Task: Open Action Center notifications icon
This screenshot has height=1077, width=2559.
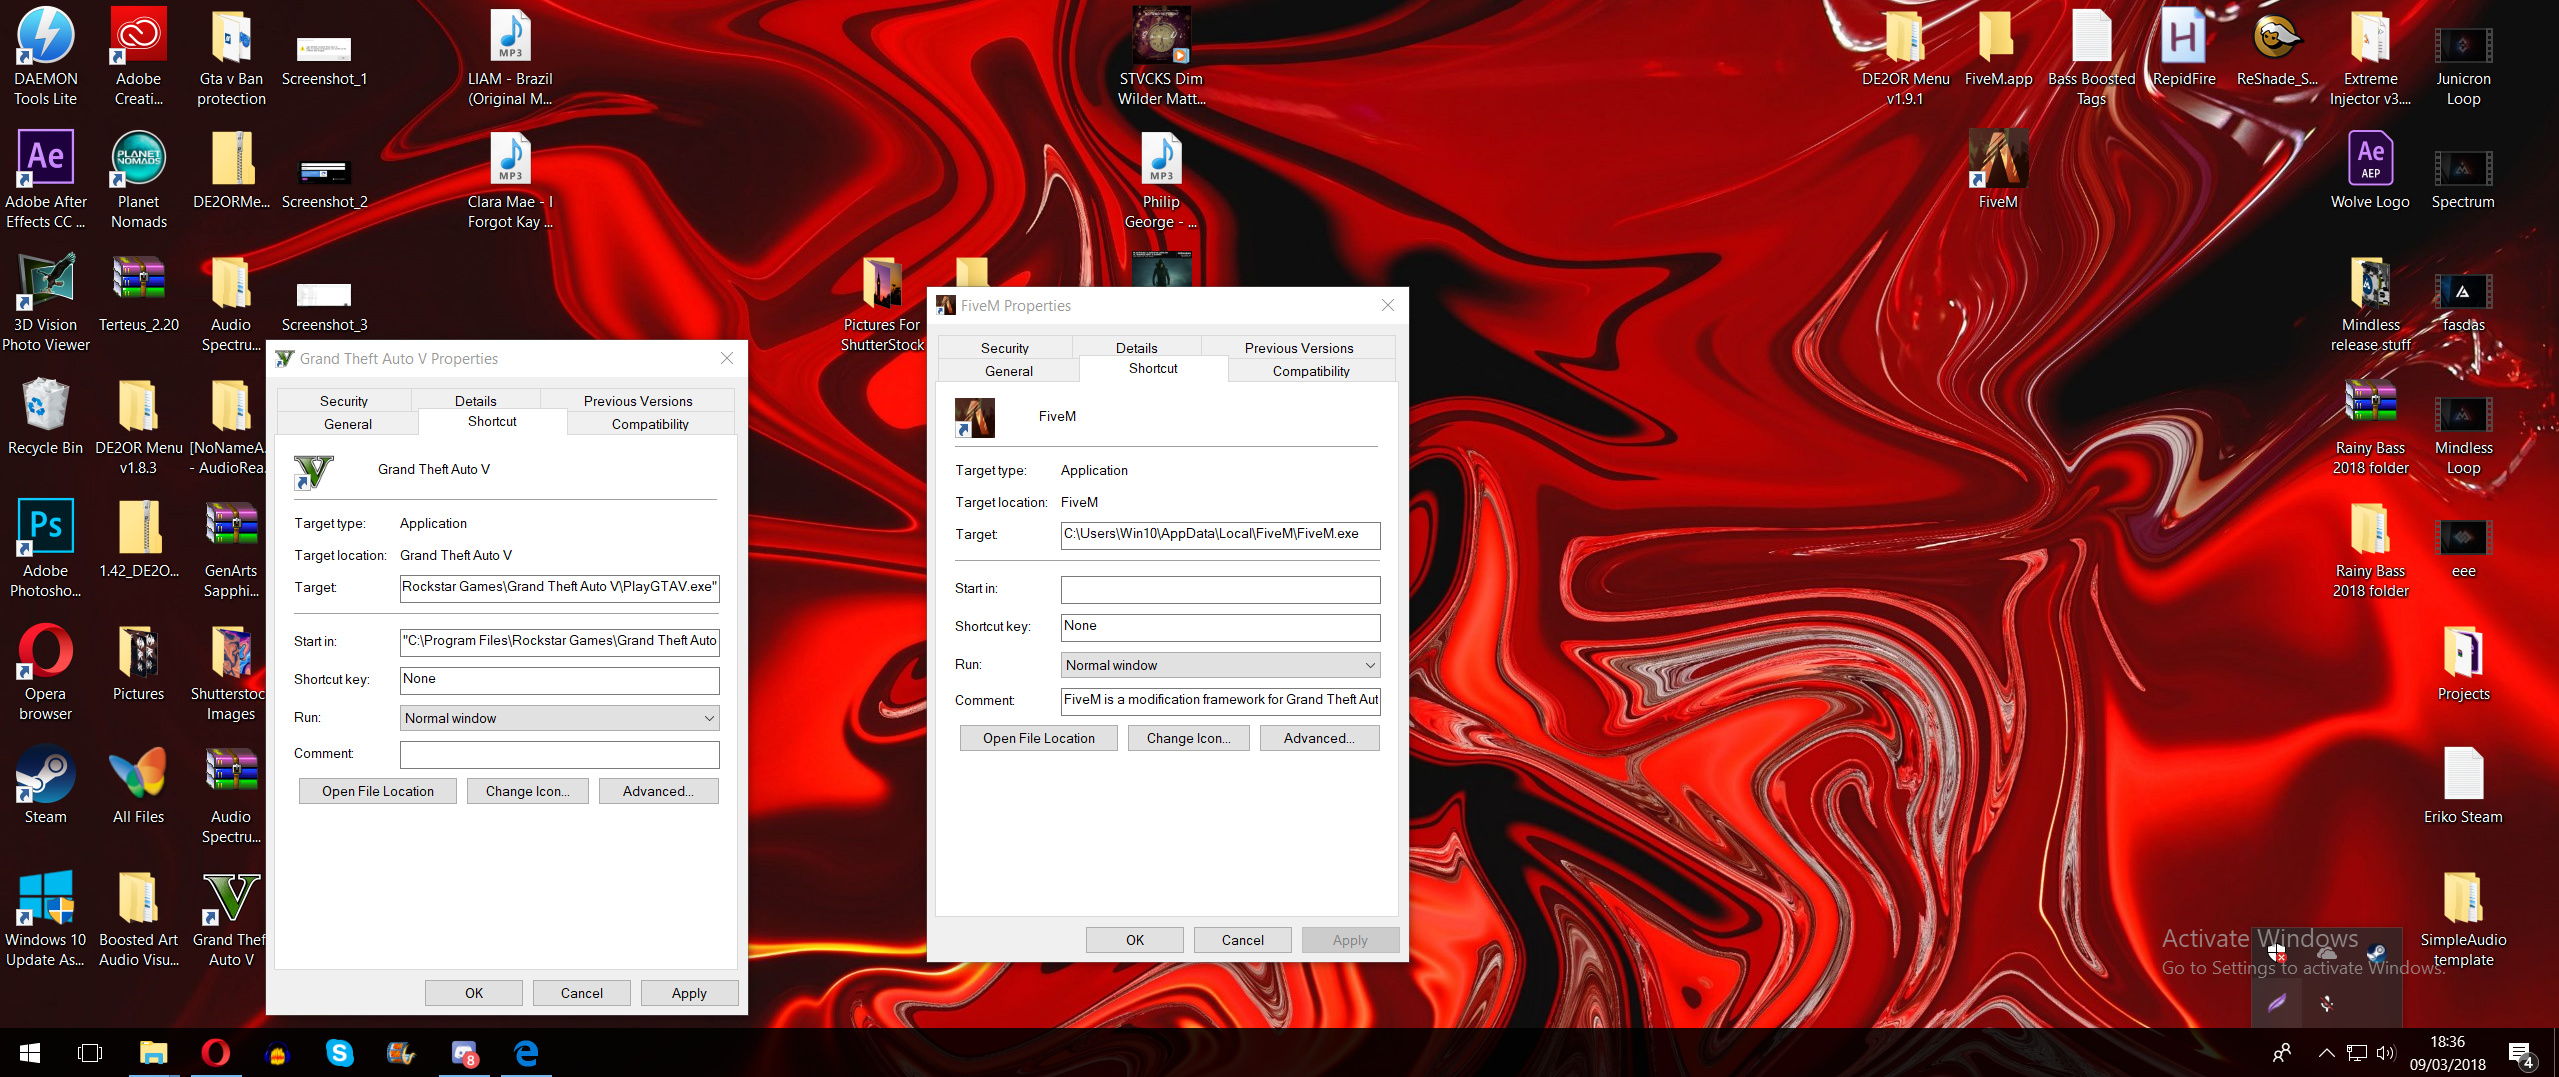Action: coord(2520,1053)
